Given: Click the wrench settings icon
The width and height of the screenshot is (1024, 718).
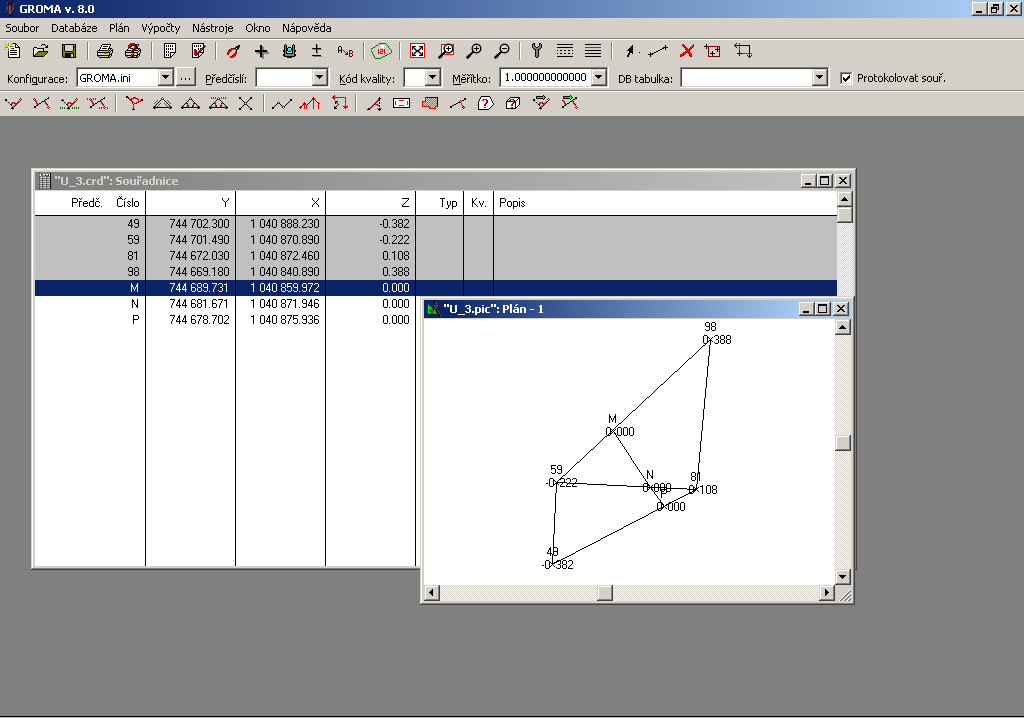Looking at the screenshot, I should [537, 51].
